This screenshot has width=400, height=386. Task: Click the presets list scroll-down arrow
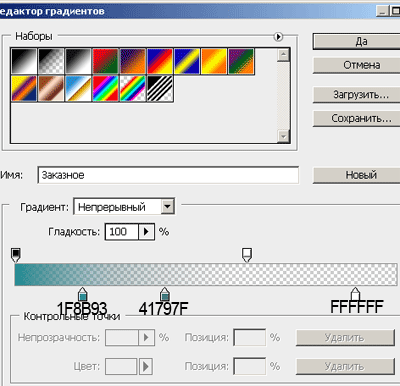(283, 136)
